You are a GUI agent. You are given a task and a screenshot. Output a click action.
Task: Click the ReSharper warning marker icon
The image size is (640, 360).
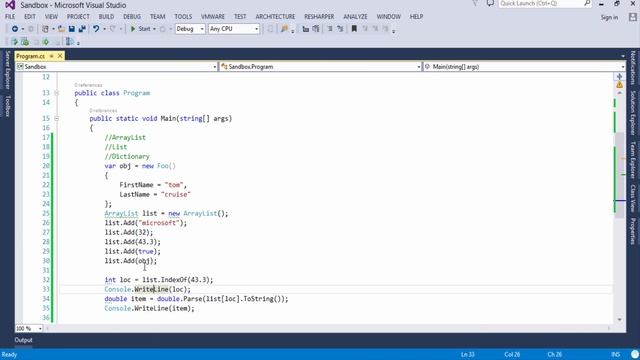coord(620,85)
